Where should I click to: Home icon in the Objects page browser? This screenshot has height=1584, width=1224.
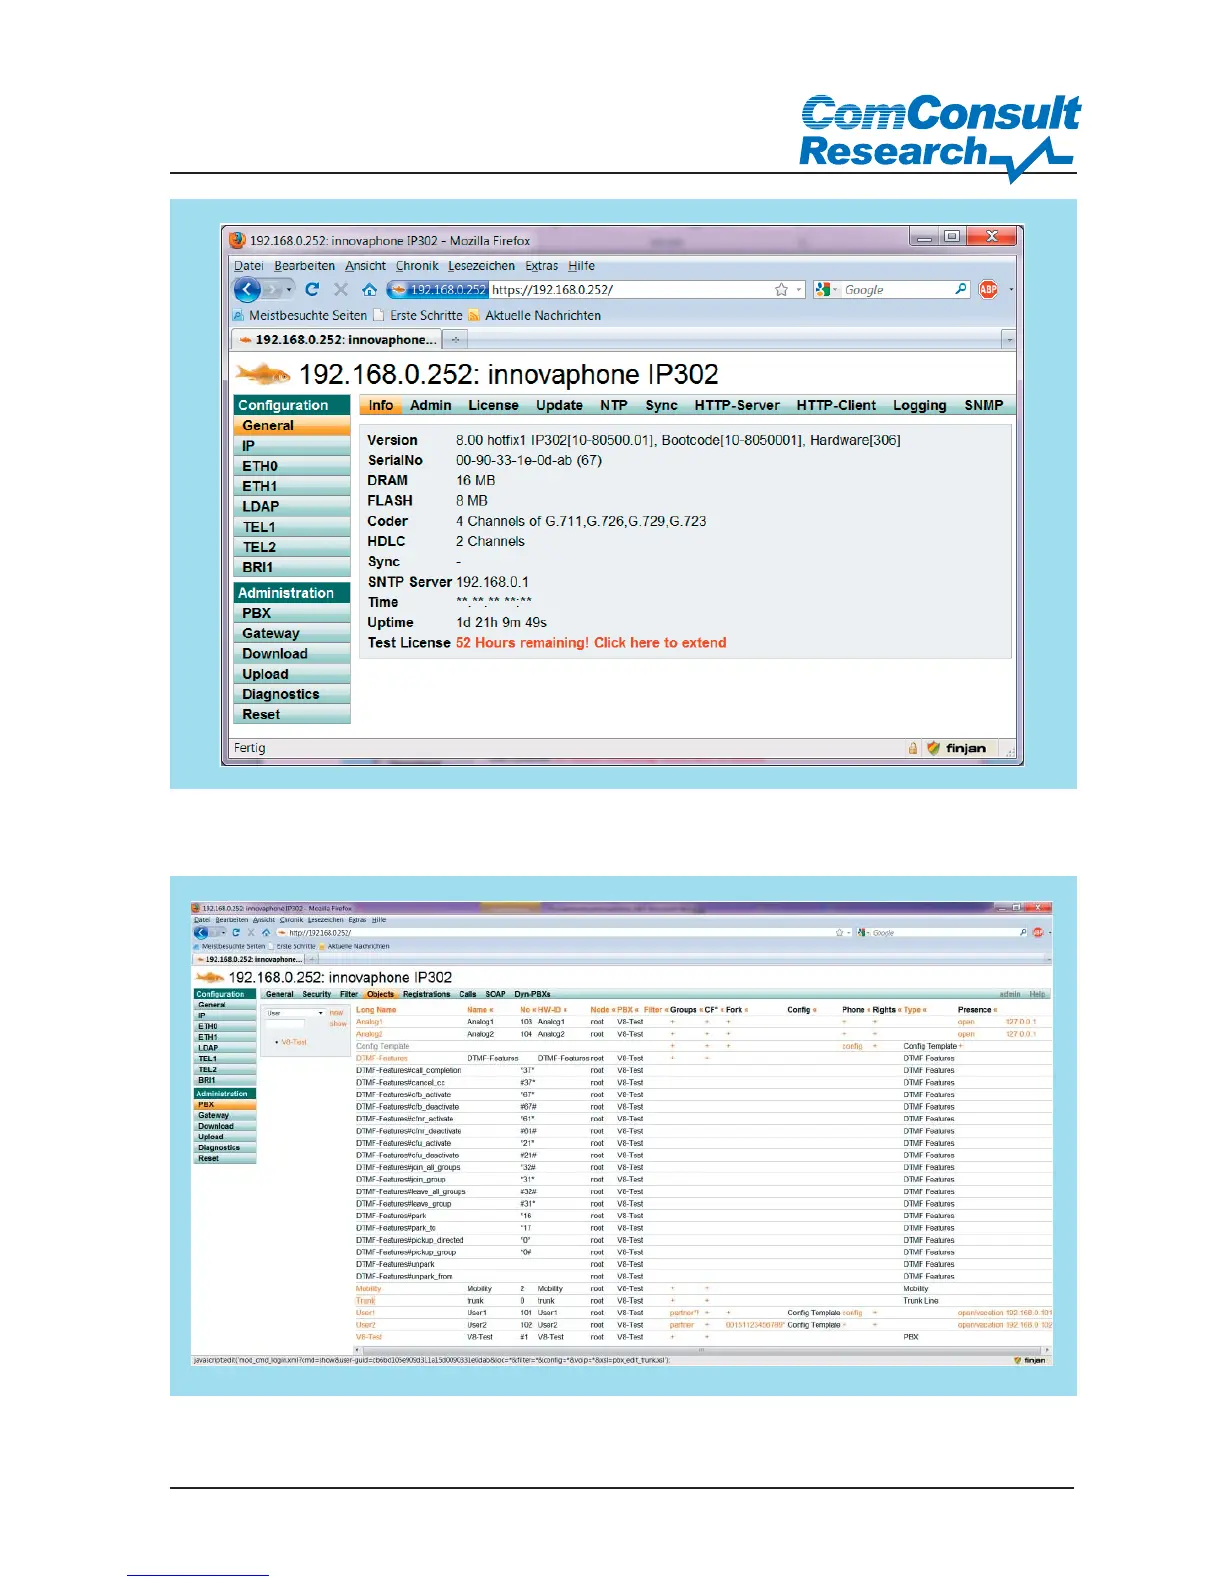pos(266,932)
